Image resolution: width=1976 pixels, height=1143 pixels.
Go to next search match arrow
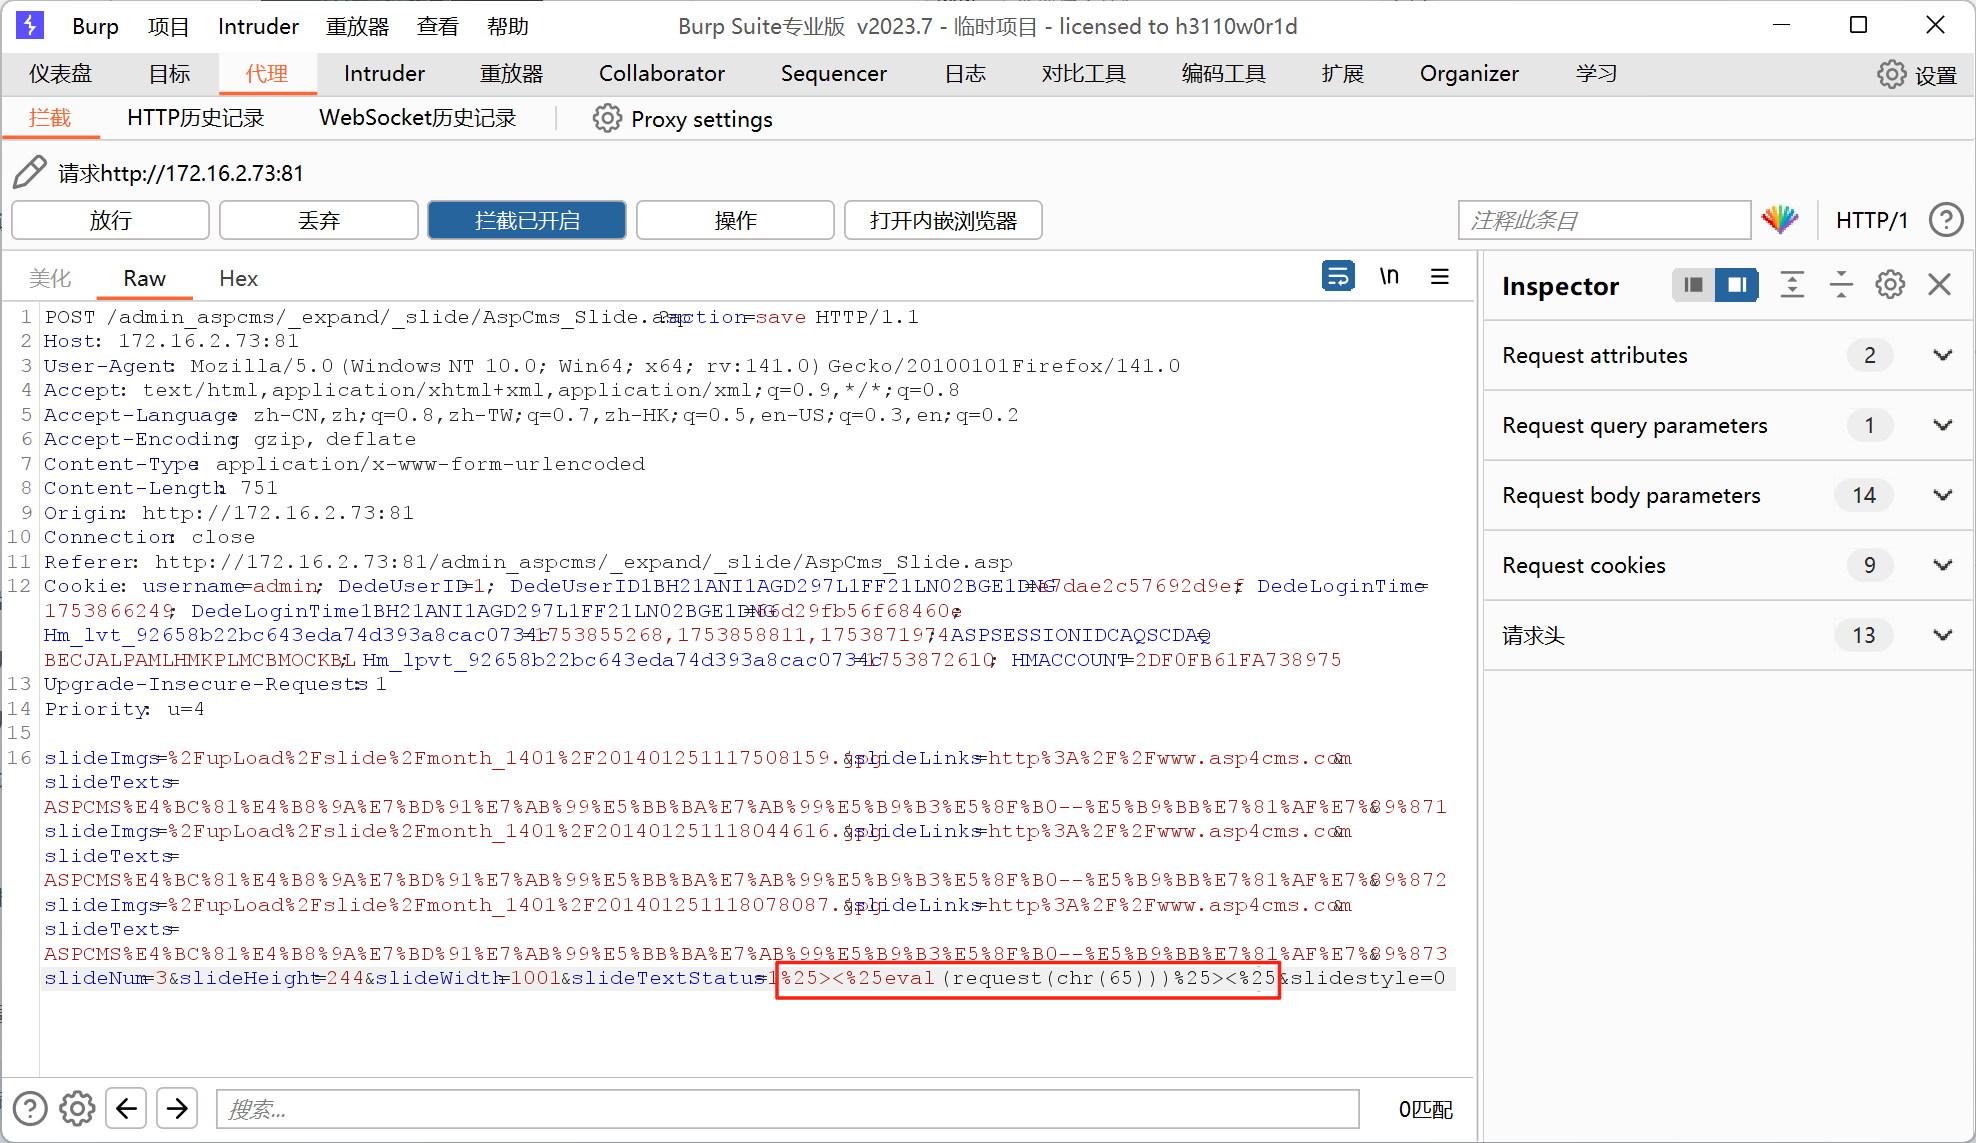click(x=177, y=1108)
